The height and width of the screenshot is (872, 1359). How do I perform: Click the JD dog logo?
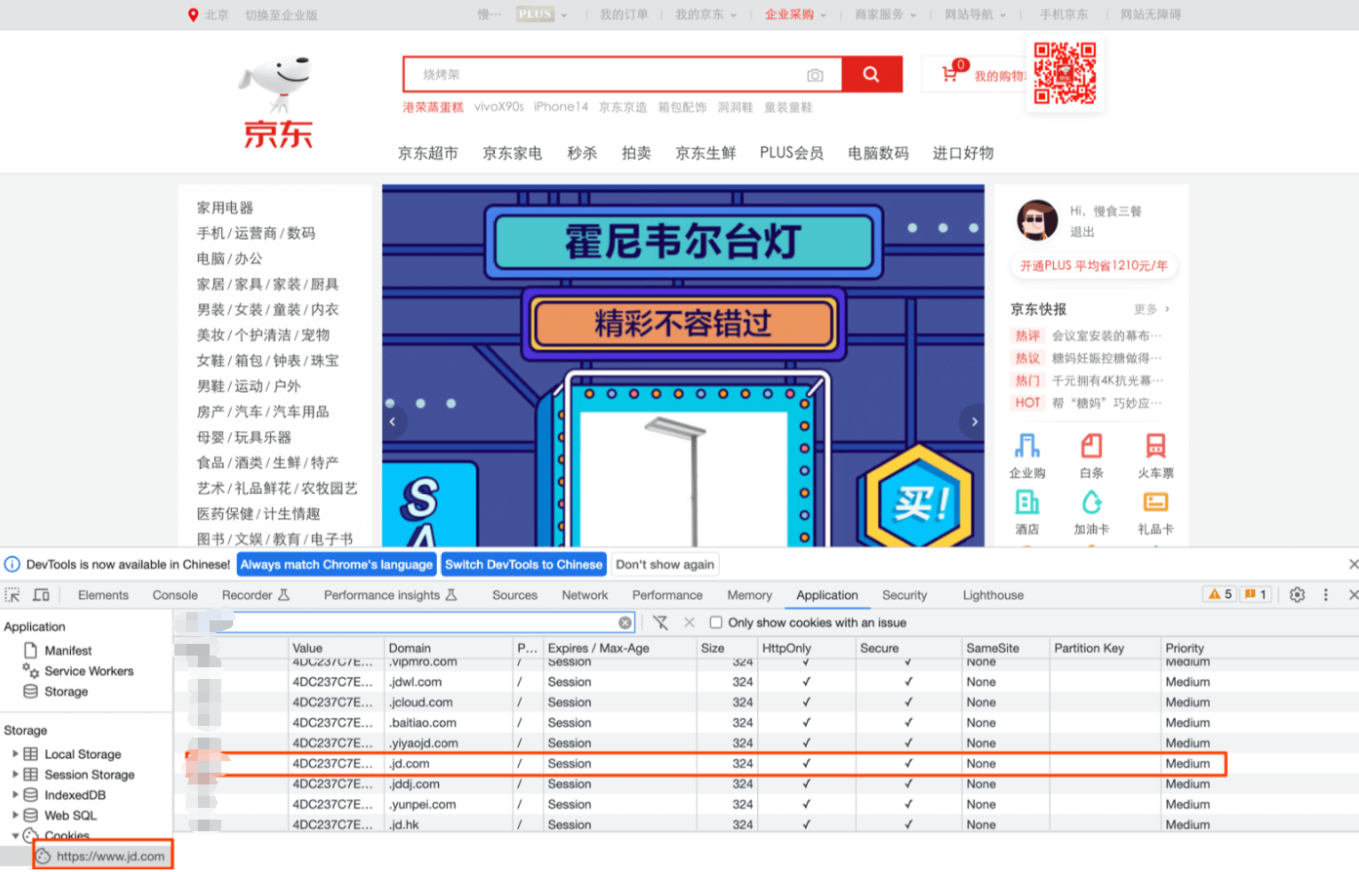click(x=278, y=103)
